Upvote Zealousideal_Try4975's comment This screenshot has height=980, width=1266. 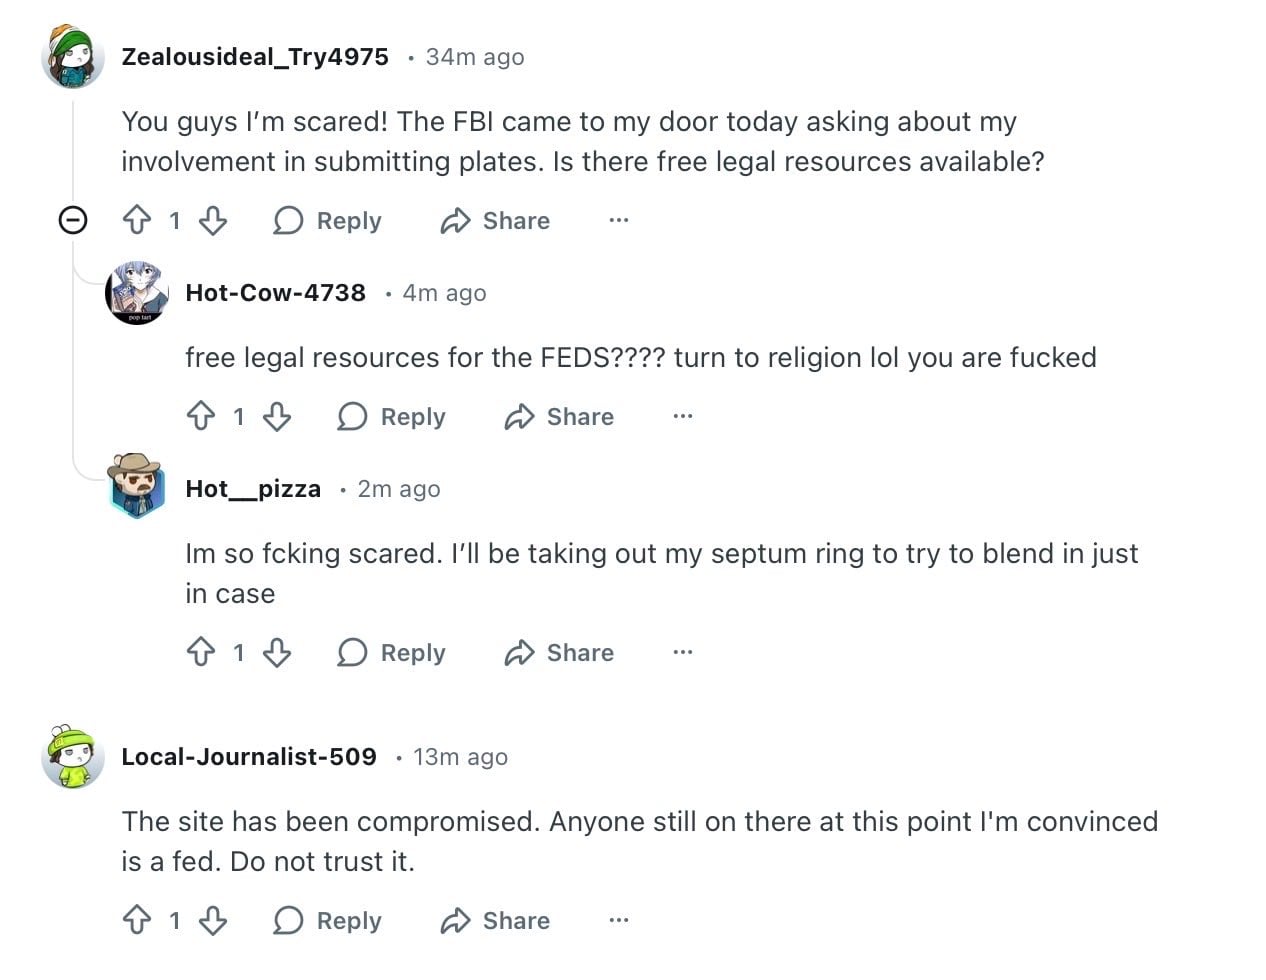click(137, 220)
